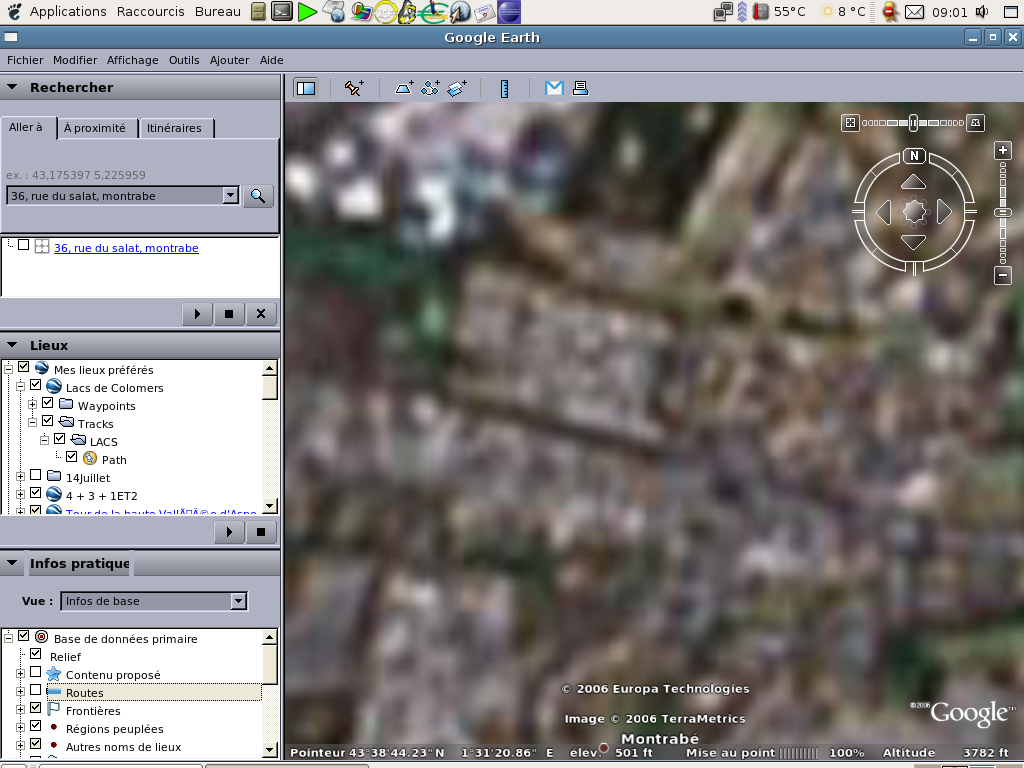
Task: Enable the Contenu proposé layer checkbox
Action: [36, 672]
